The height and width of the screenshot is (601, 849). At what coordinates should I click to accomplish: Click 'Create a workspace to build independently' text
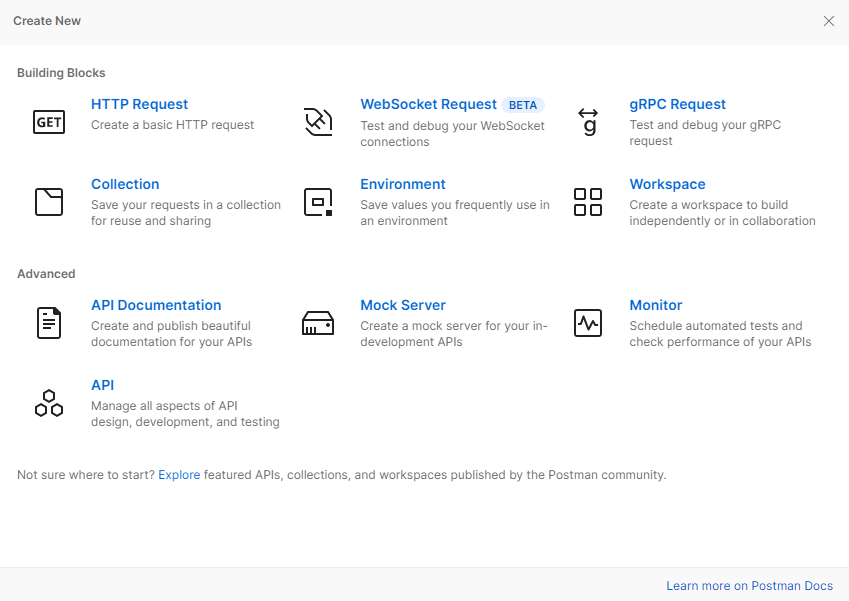point(722,213)
